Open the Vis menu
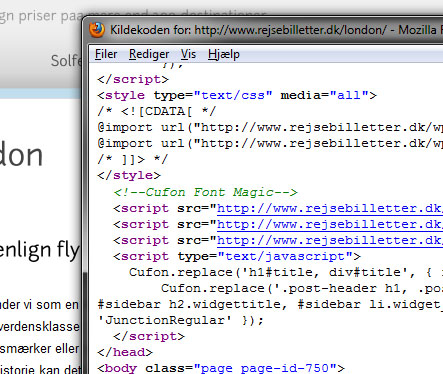 point(188,54)
